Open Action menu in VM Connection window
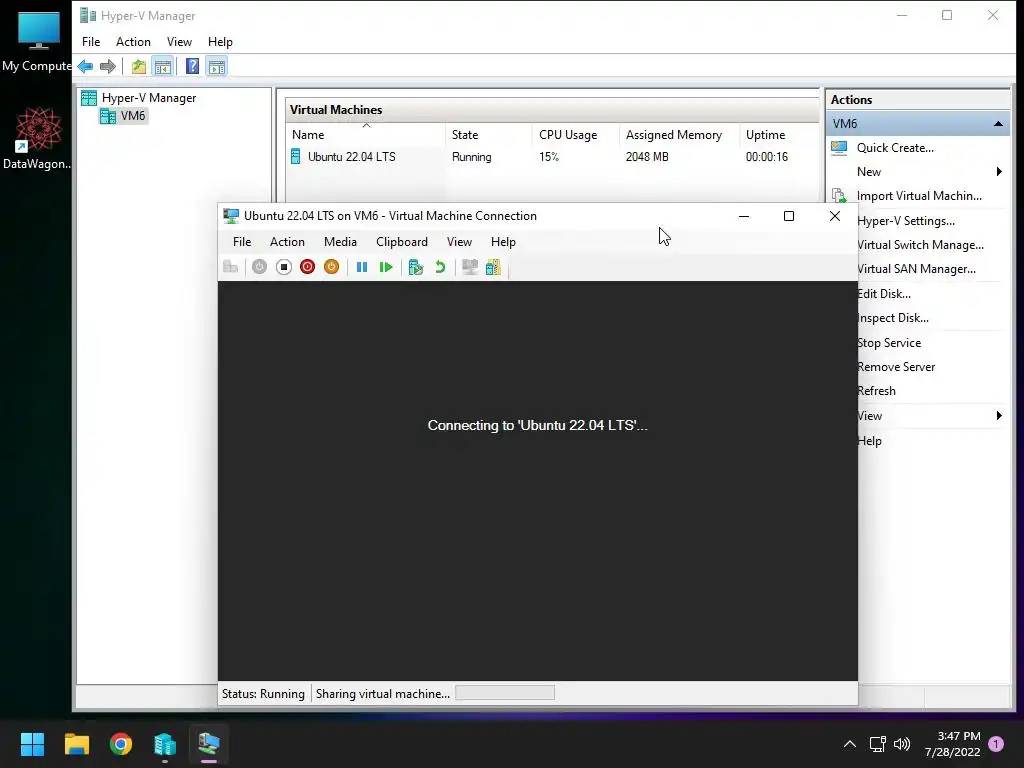Image resolution: width=1024 pixels, height=768 pixels. [287, 242]
